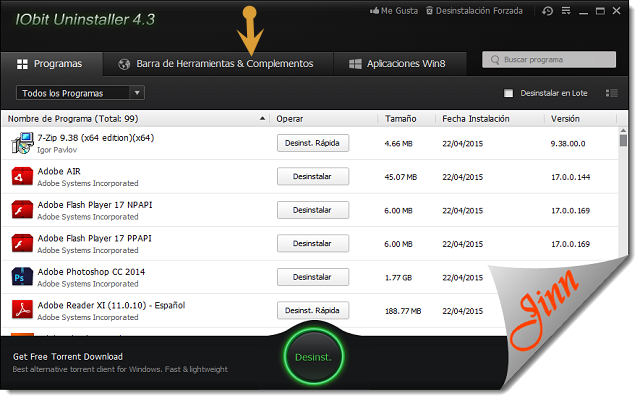Open Desinstalación Forzada trash icon option
Viewport: 640px width, 400px height.
pos(429,11)
